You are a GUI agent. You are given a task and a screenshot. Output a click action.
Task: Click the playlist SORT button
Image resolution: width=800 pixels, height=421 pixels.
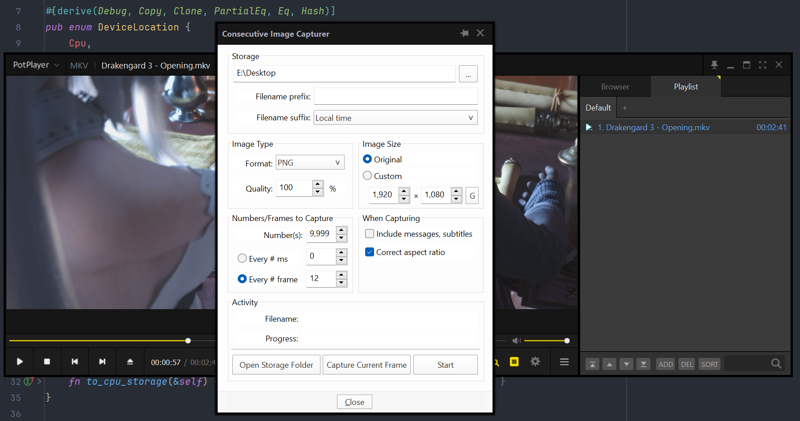click(709, 364)
